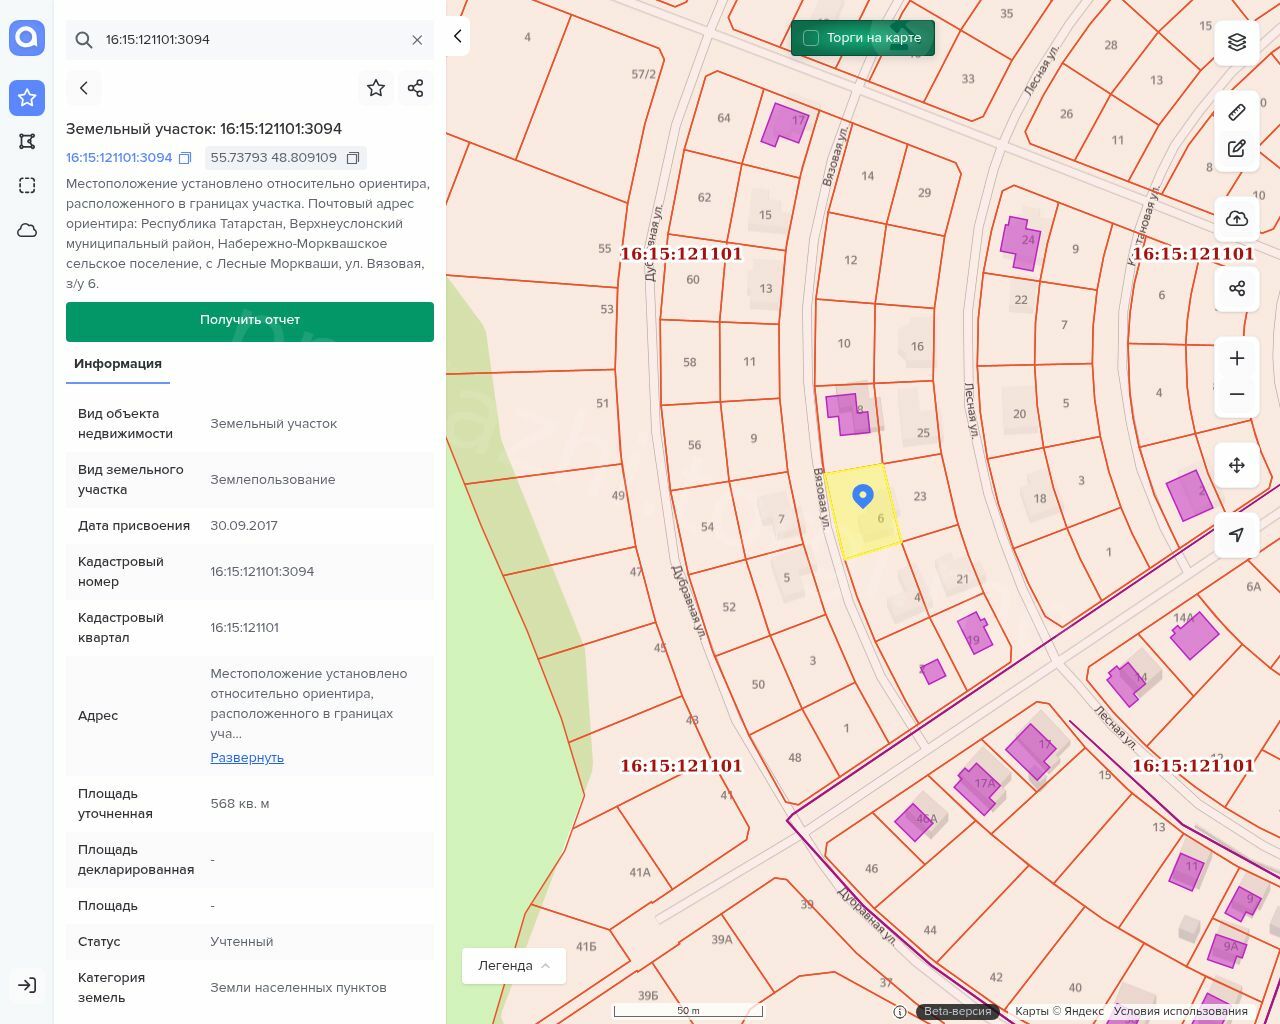Click the Получить отчет button
Screen dimensions: 1280x1024
click(250, 321)
